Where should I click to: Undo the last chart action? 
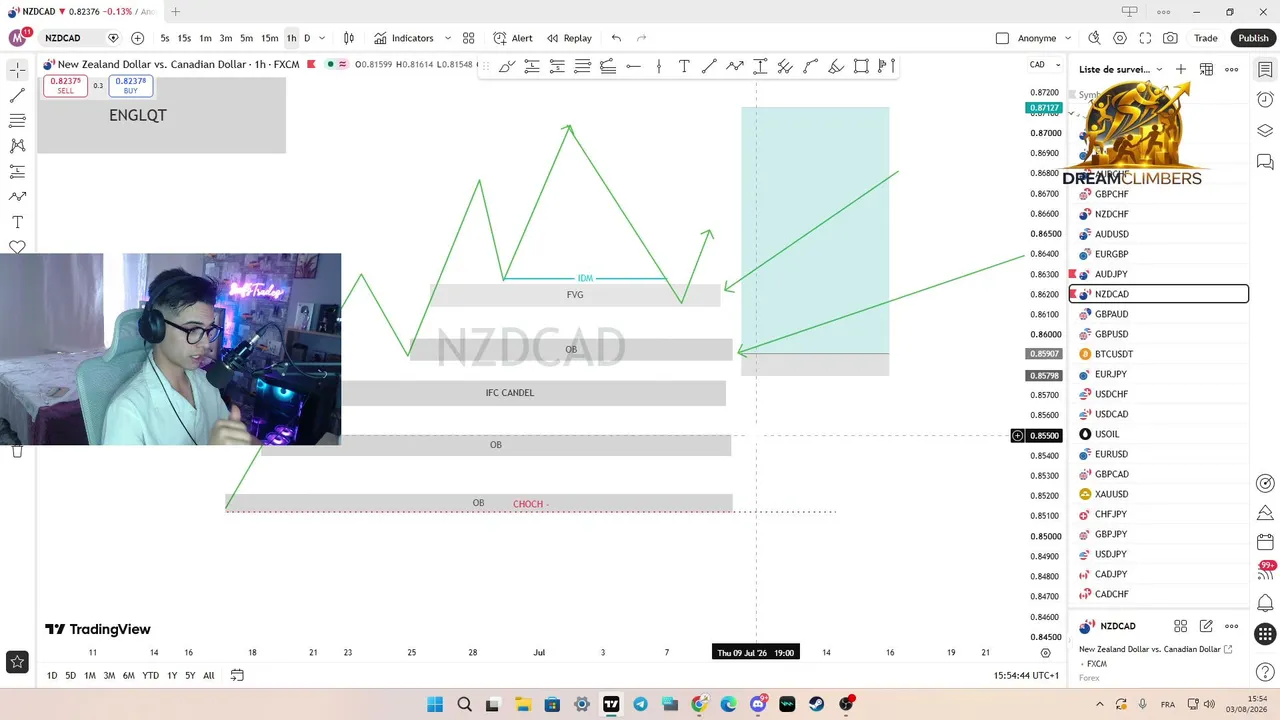[x=616, y=38]
